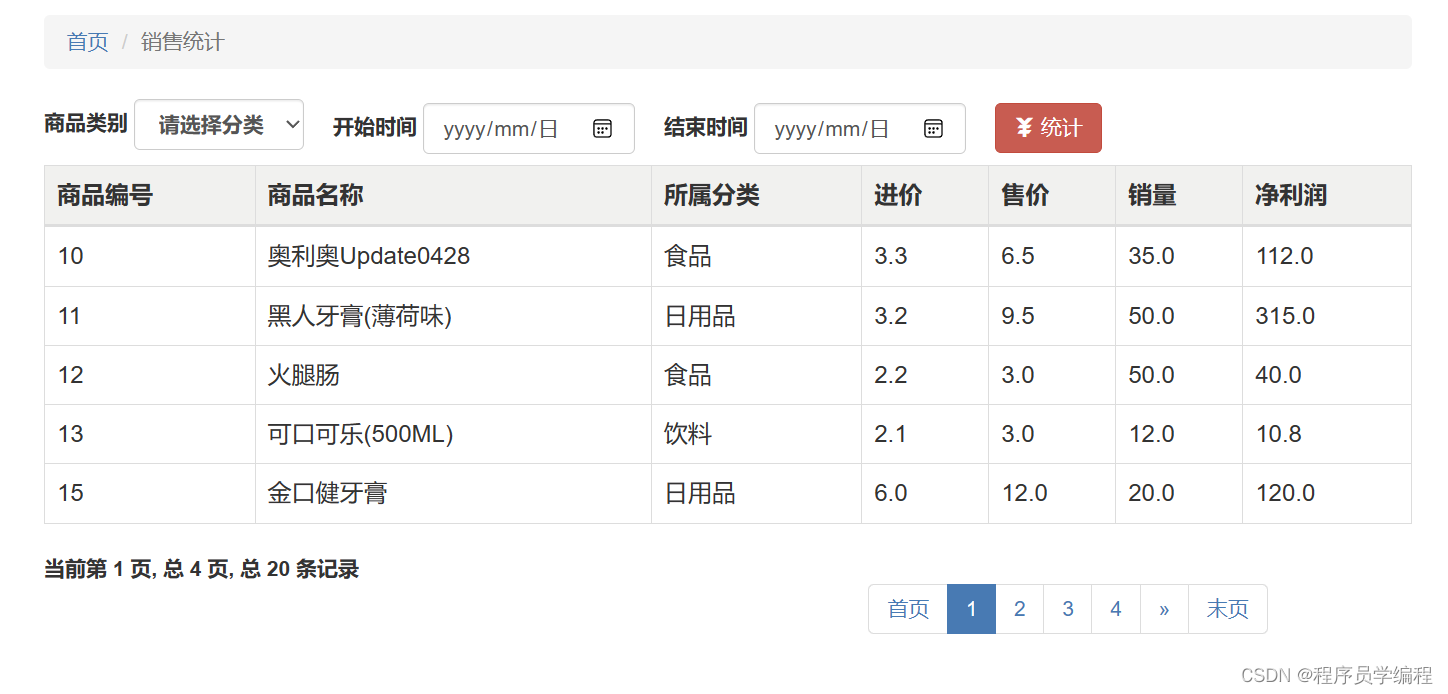Click the 净利润 column header
Image resolution: width=1448 pixels, height=694 pixels.
click(x=1327, y=195)
